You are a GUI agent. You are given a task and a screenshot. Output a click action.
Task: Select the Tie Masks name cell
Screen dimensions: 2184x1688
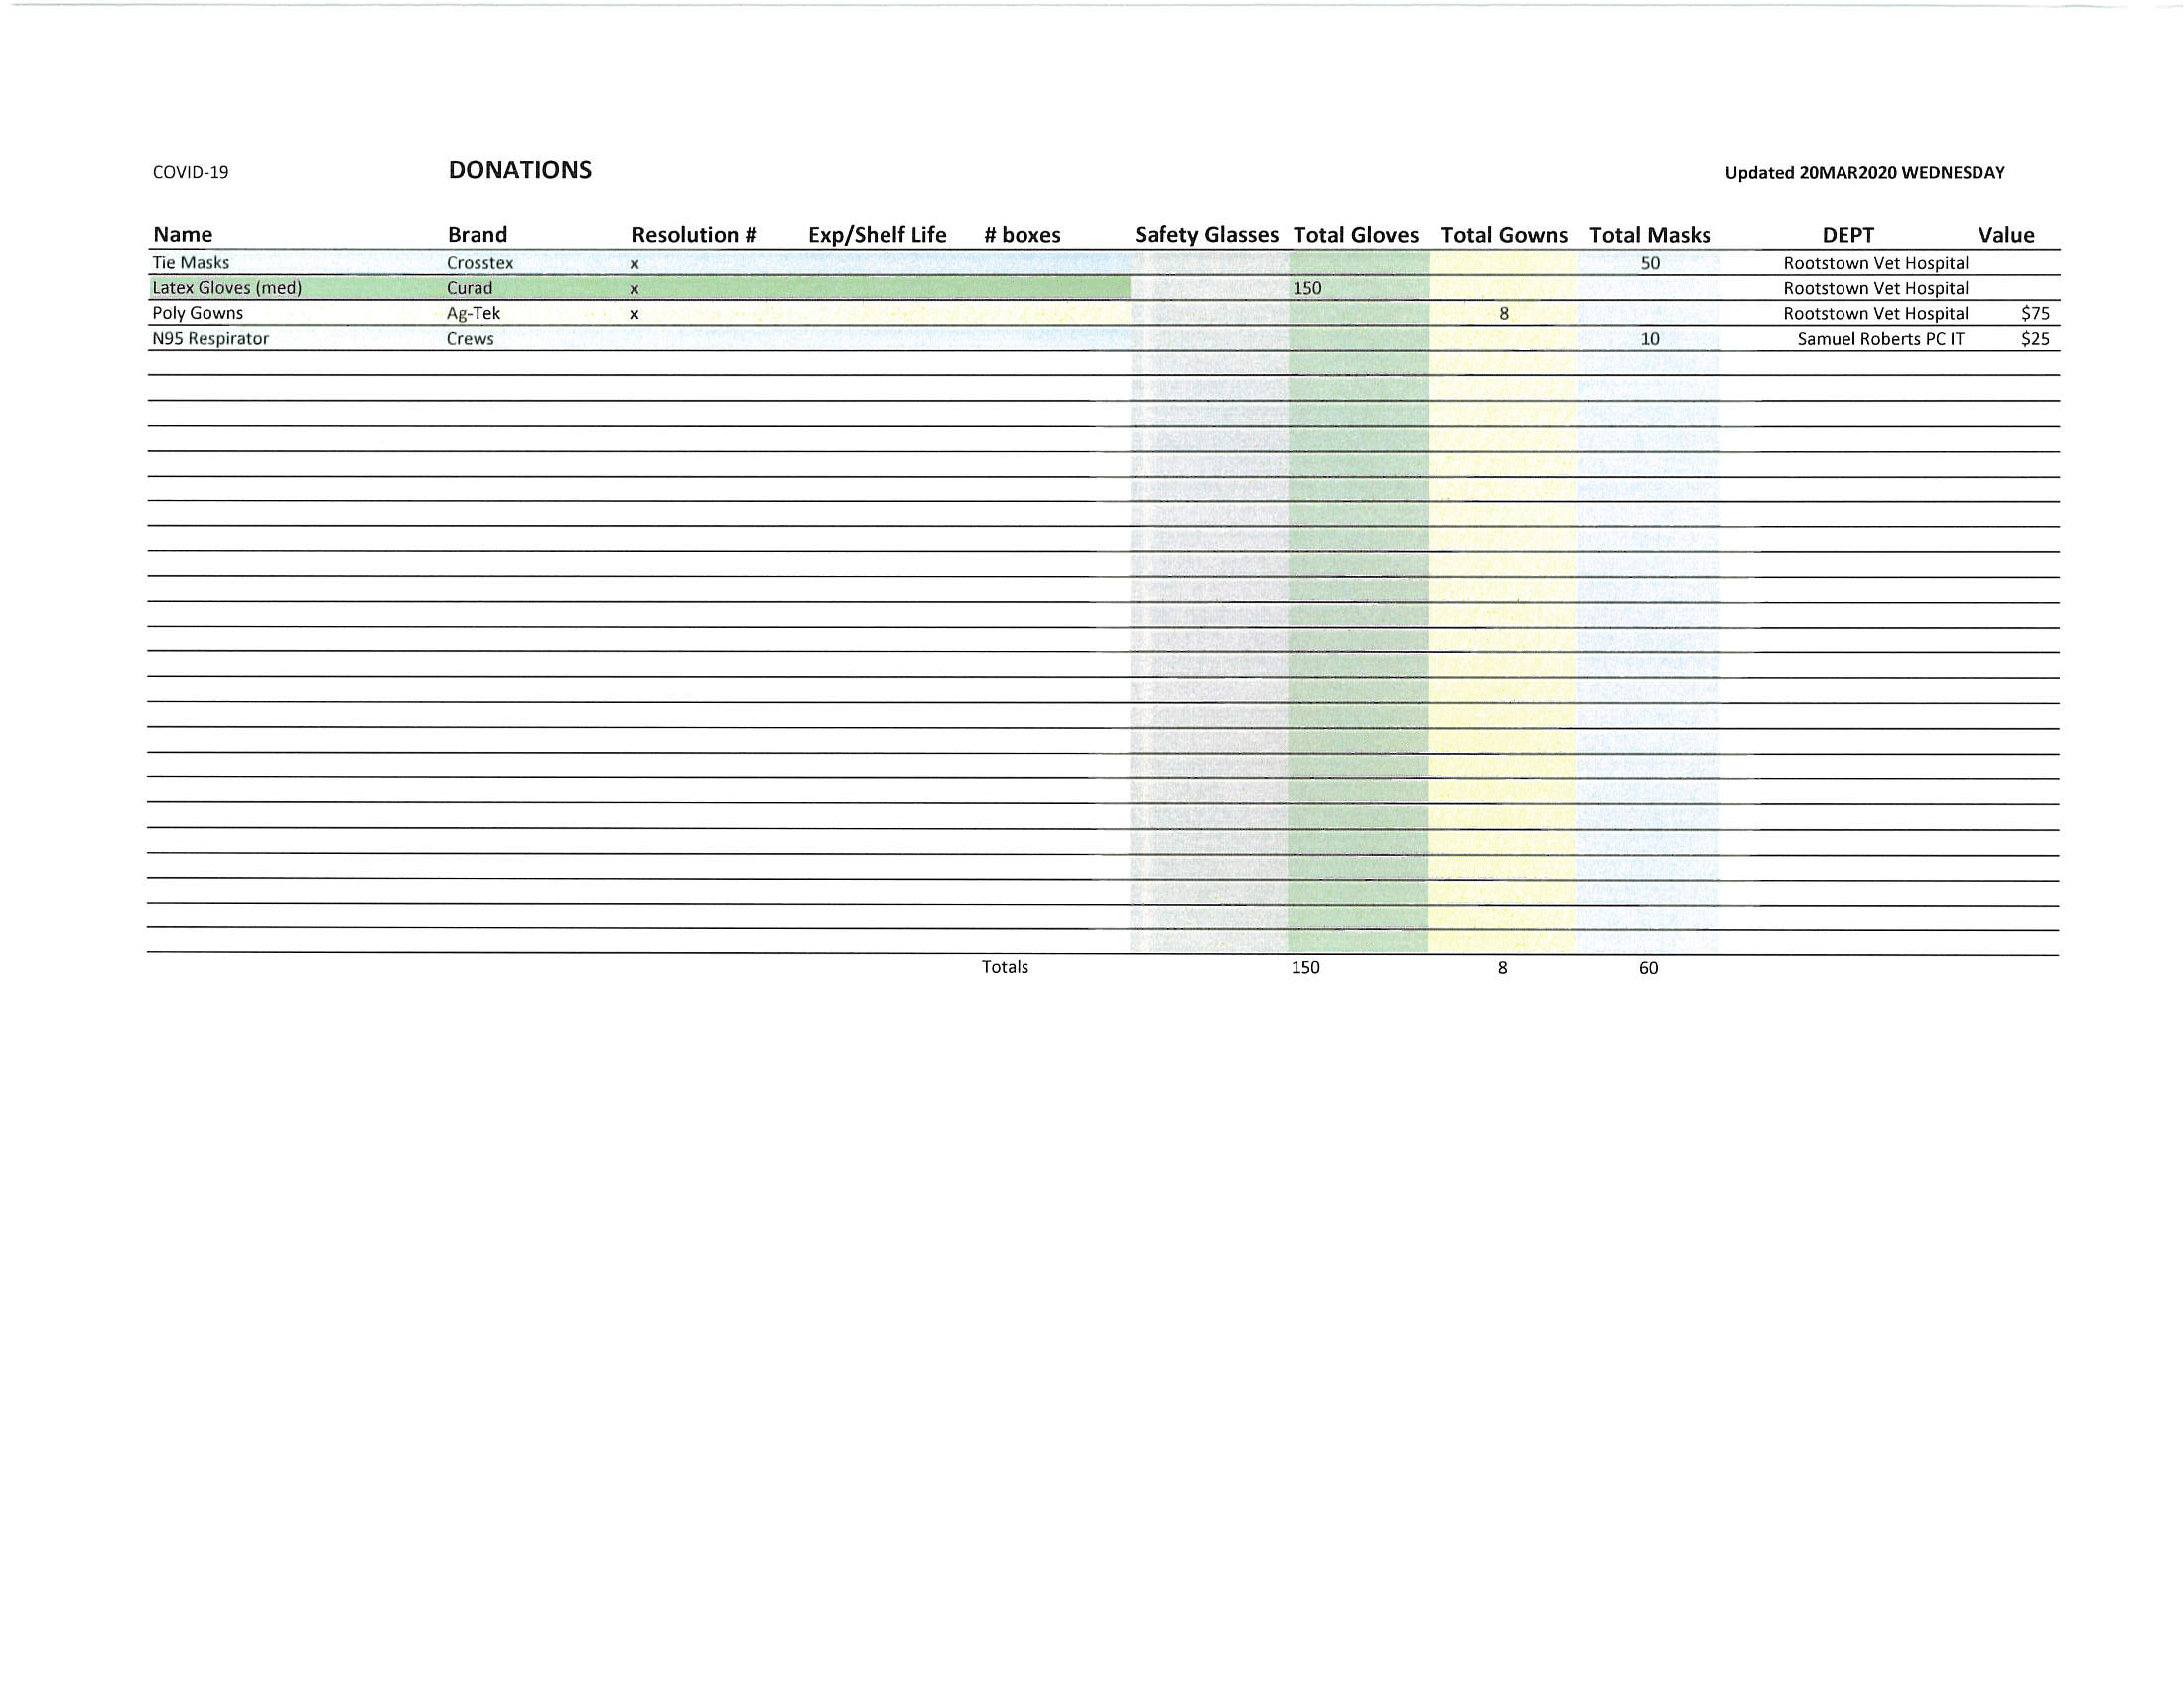click(191, 263)
